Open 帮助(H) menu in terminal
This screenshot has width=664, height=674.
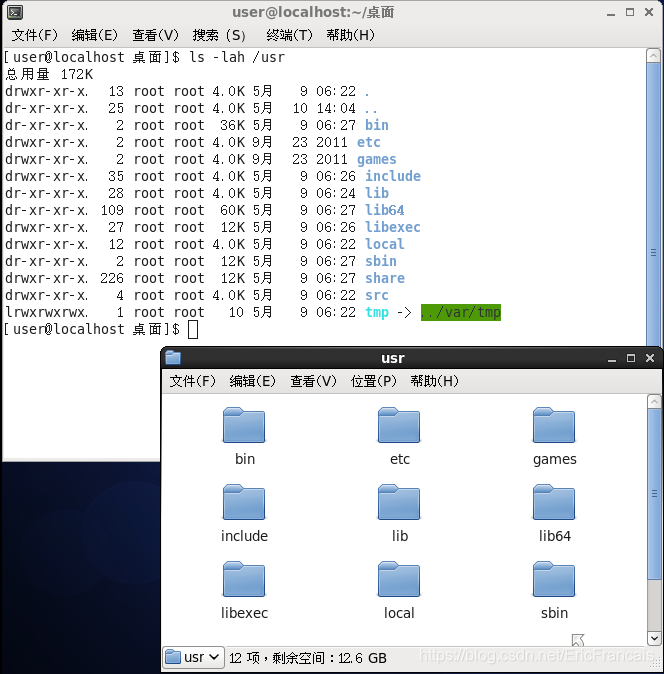coord(350,35)
